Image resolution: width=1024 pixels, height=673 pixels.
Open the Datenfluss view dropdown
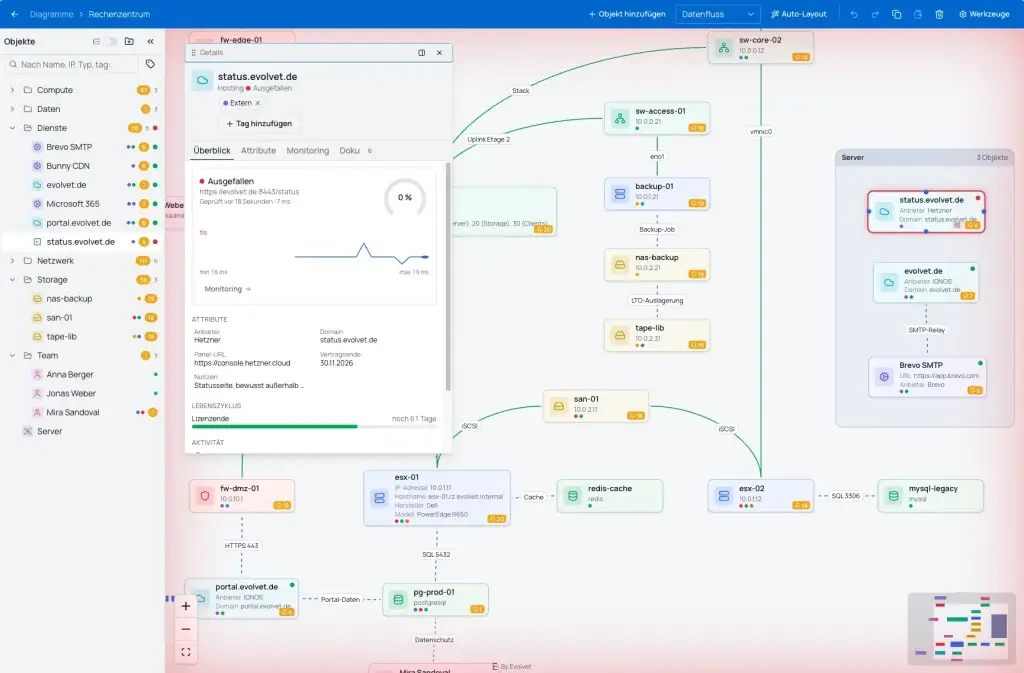pos(717,14)
